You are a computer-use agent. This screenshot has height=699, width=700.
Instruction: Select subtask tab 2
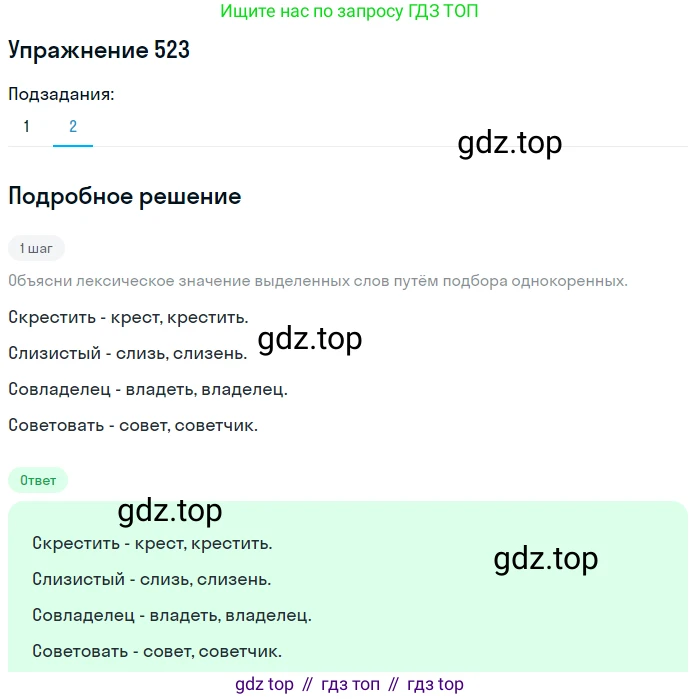73,127
